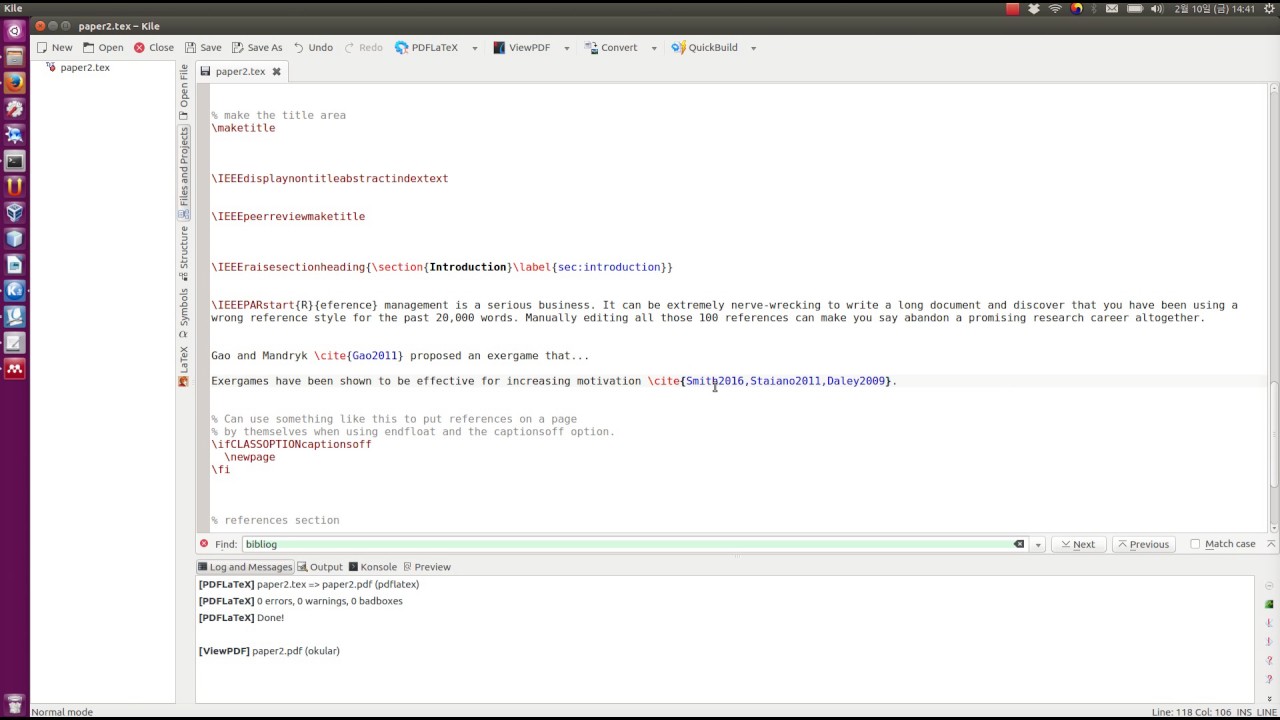The height and width of the screenshot is (720, 1280).
Task: Click the \cite{Gao2011} citation in the editor
Action: [x=358, y=355]
